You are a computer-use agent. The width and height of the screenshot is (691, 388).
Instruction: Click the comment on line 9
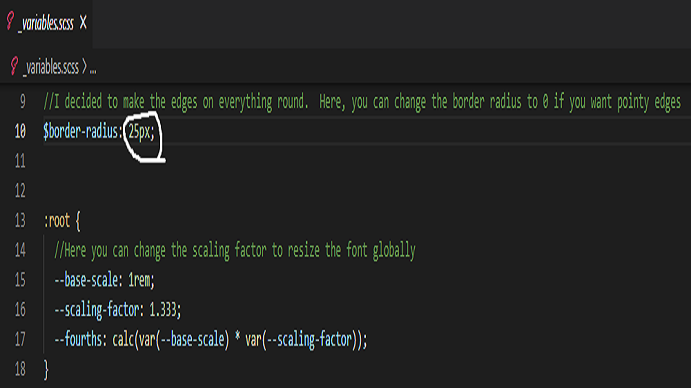tap(362, 102)
